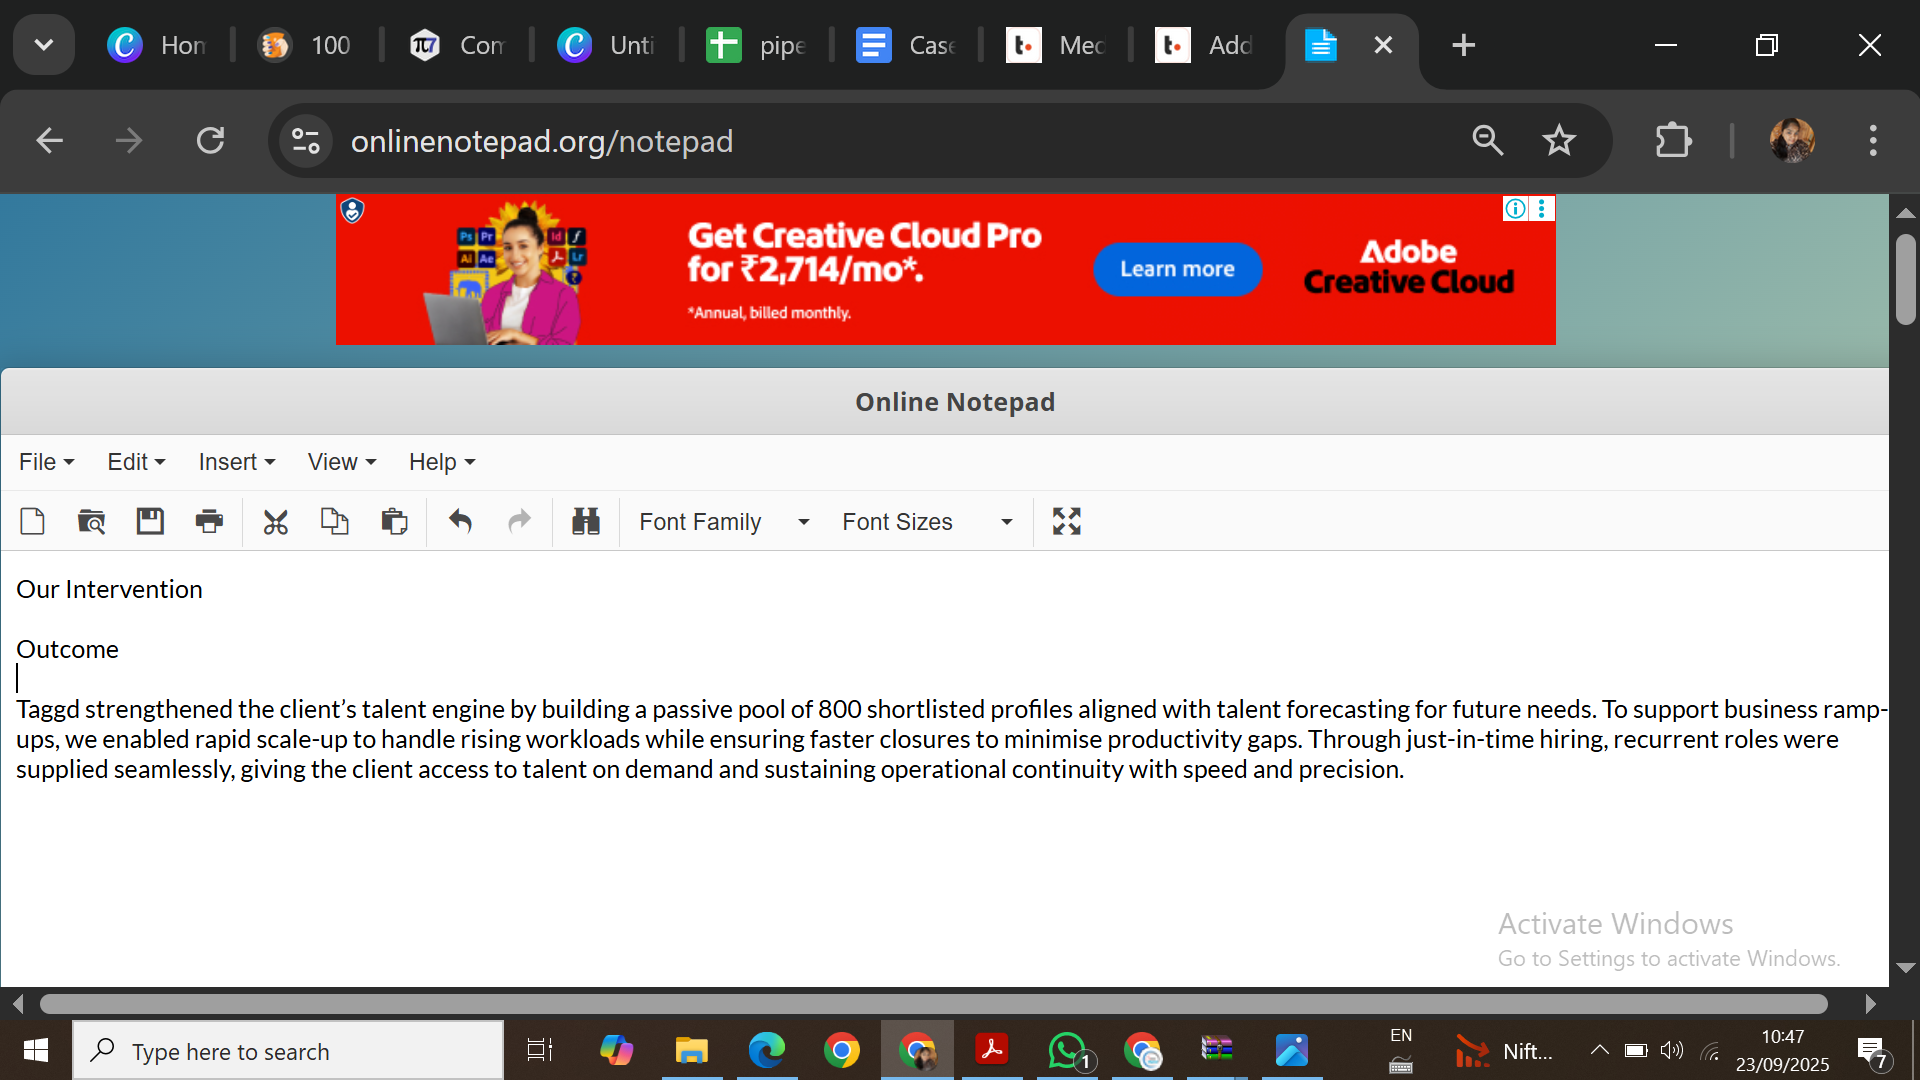This screenshot has height=1080, width=1920.
Task: Toggle fullscreen mode icon
Action: 1067,521
